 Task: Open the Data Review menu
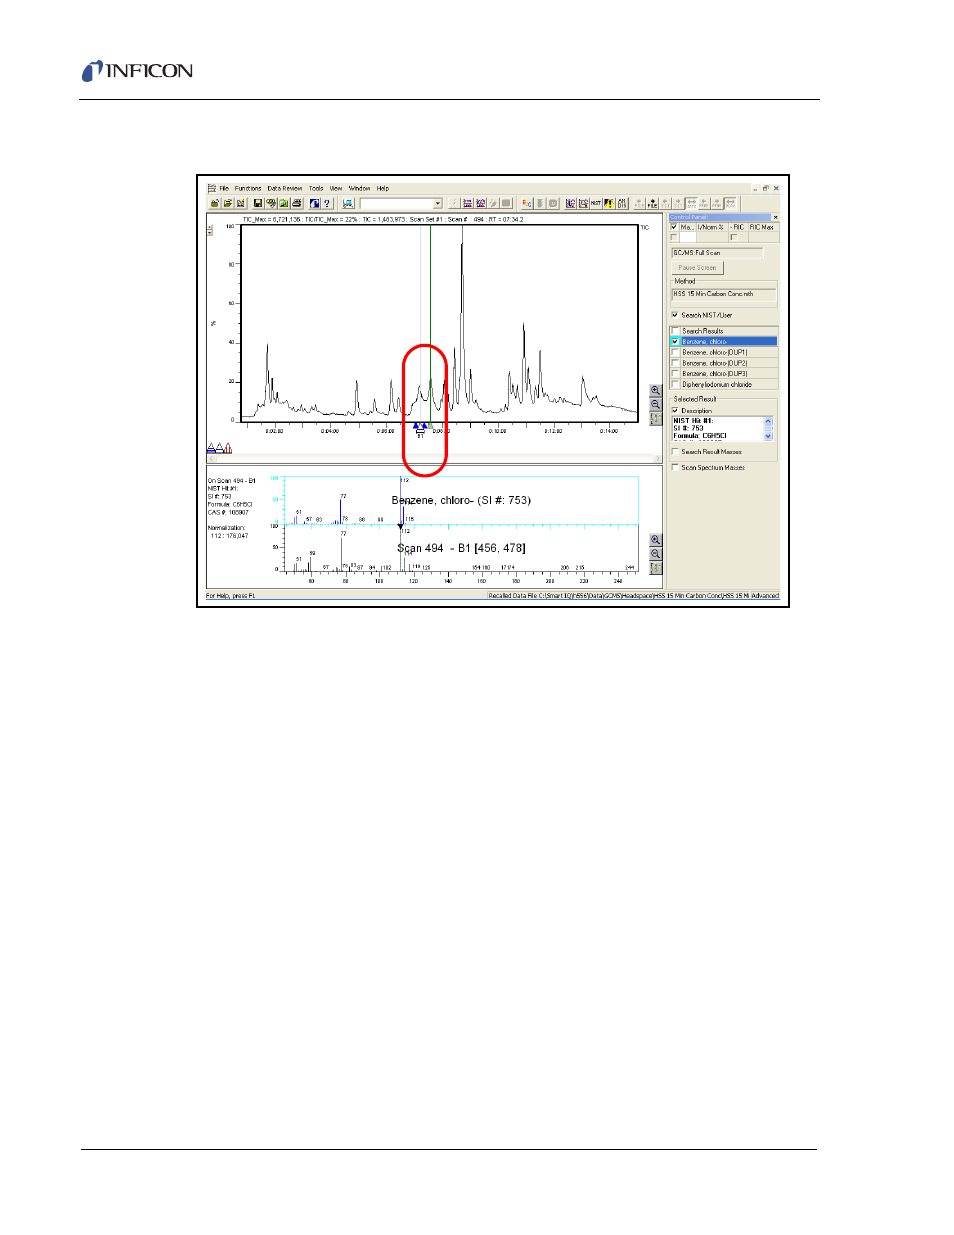click(285, 188)
